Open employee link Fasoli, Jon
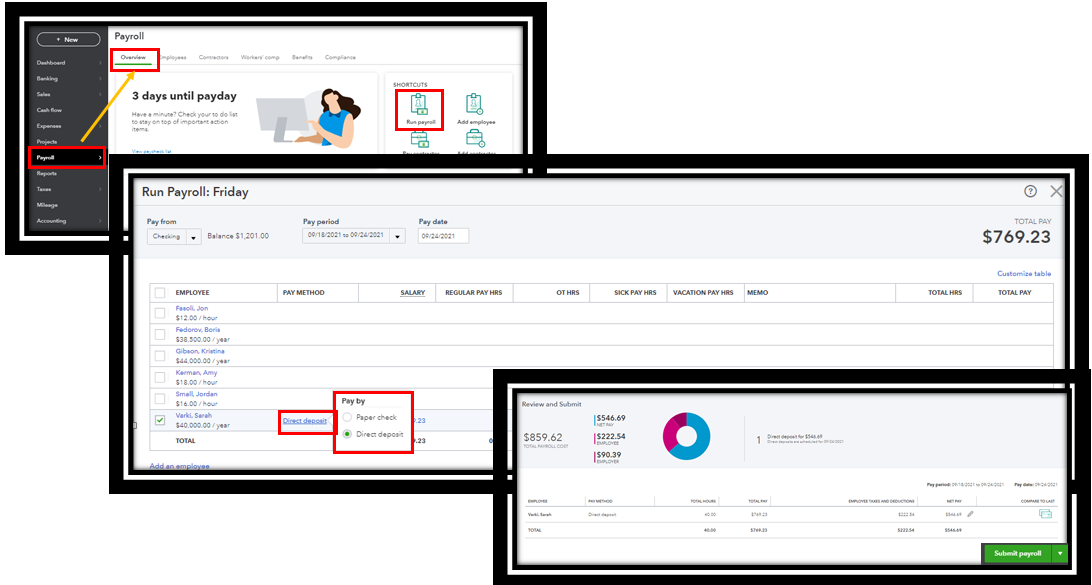This screenshot has width=1092, height=585. (x=192, y=308)
